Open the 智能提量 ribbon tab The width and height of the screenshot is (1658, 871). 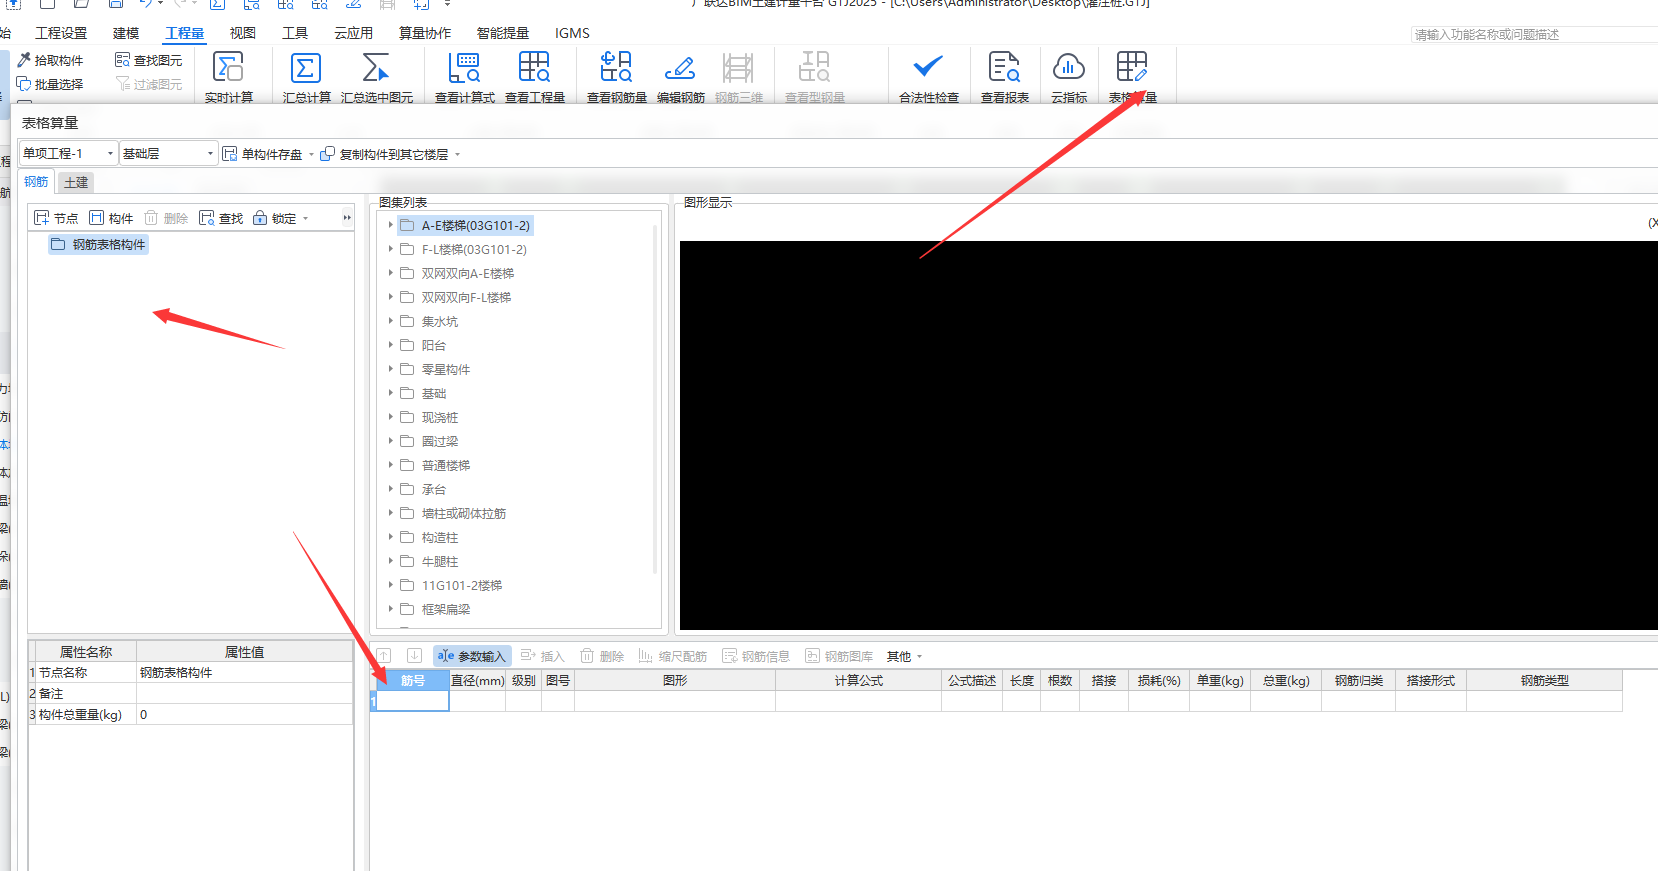pos(503,33)
